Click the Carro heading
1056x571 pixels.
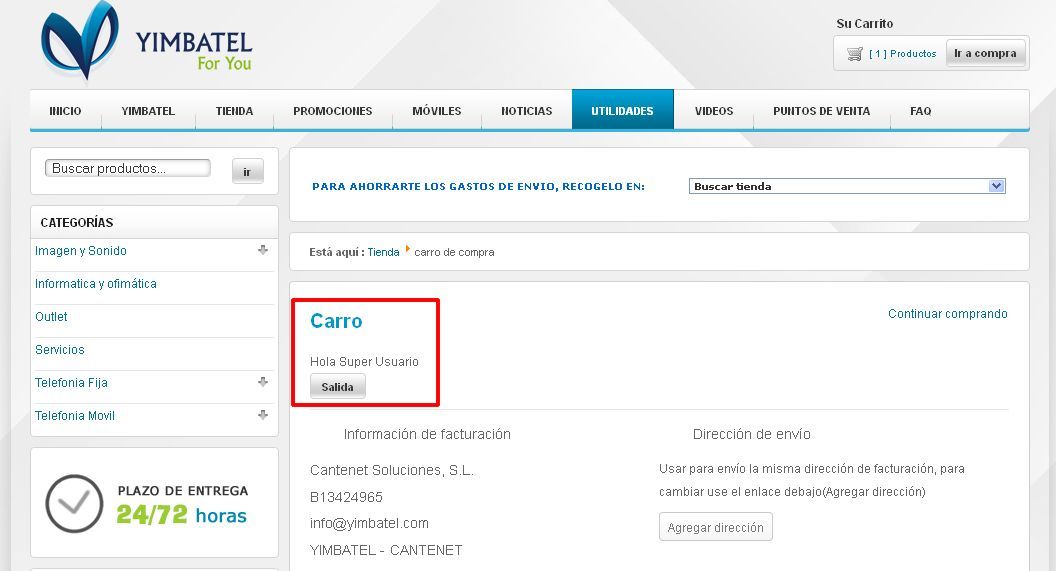click(336, 321)
